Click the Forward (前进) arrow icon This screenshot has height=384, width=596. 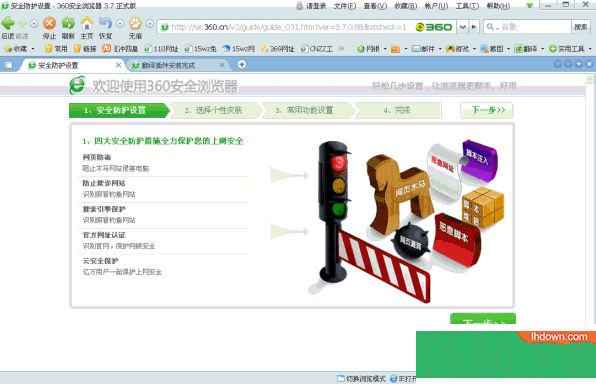click(22, 24)
